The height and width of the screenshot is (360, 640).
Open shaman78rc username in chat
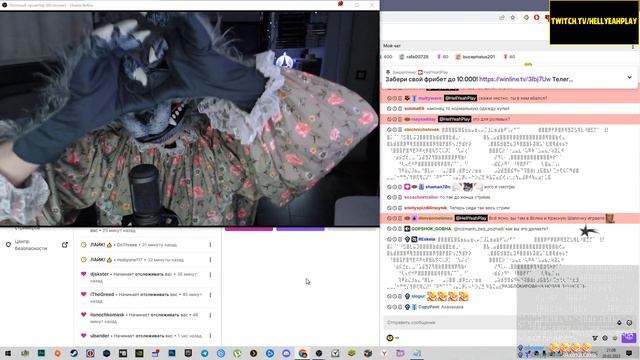coord(438,187)
